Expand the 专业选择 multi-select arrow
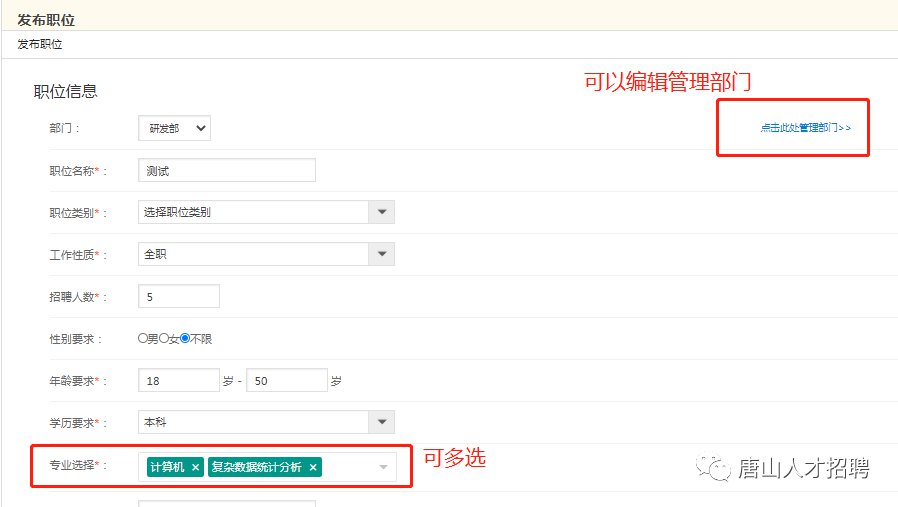This screenshot has width=898, height=507. (383, 467)
